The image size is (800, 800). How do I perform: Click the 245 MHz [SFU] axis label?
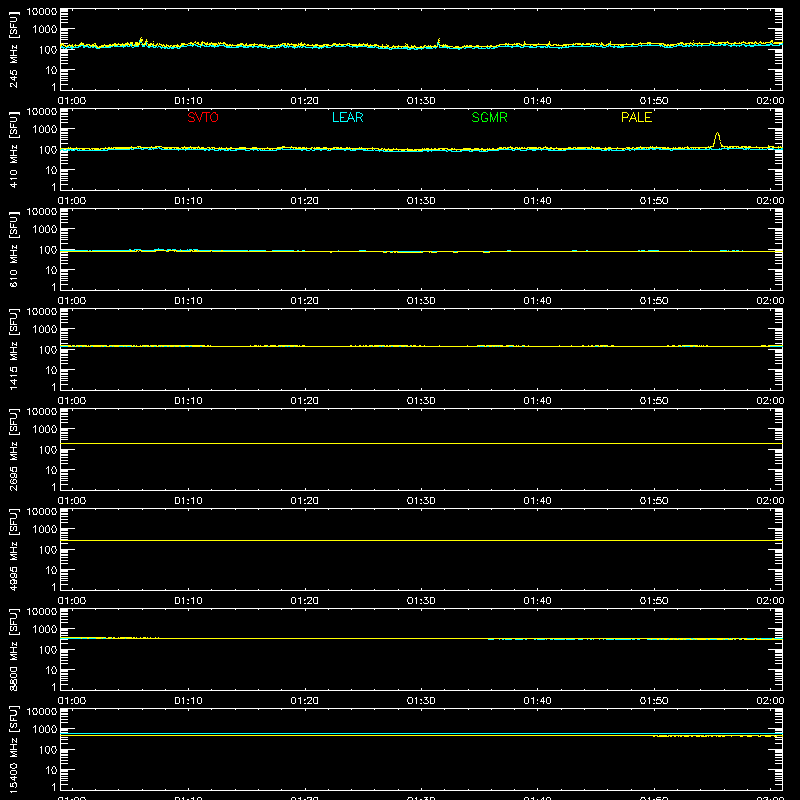13,49
